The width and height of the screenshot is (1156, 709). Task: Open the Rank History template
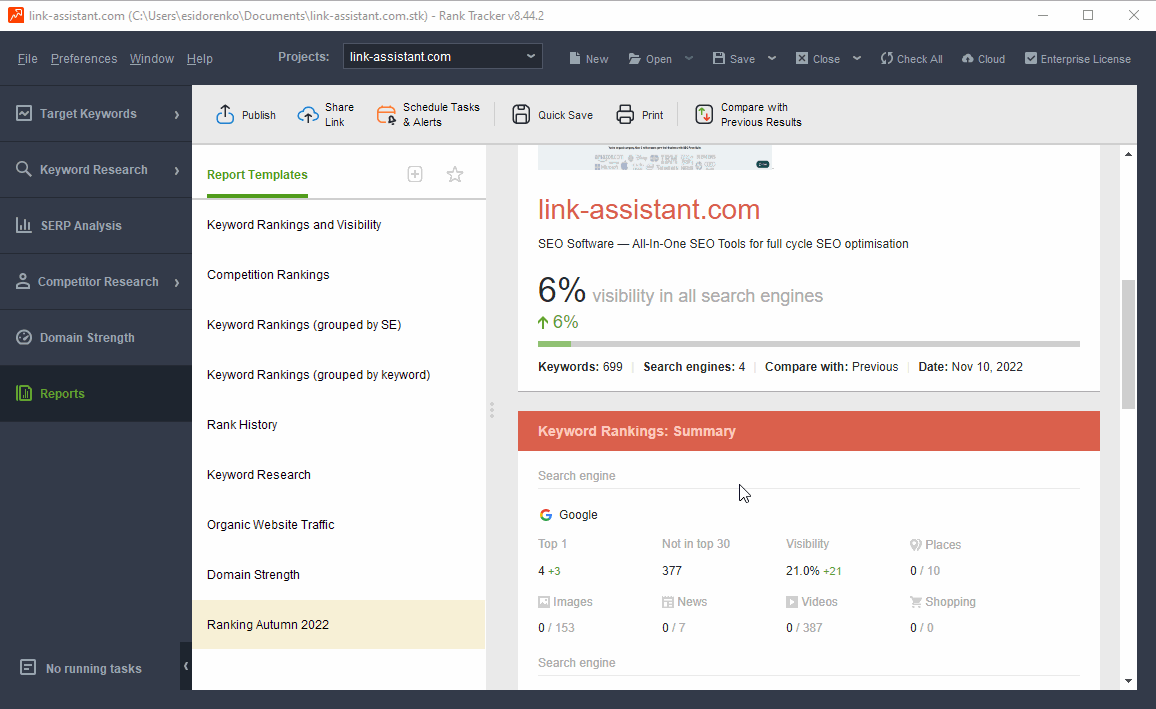(339, 425)
